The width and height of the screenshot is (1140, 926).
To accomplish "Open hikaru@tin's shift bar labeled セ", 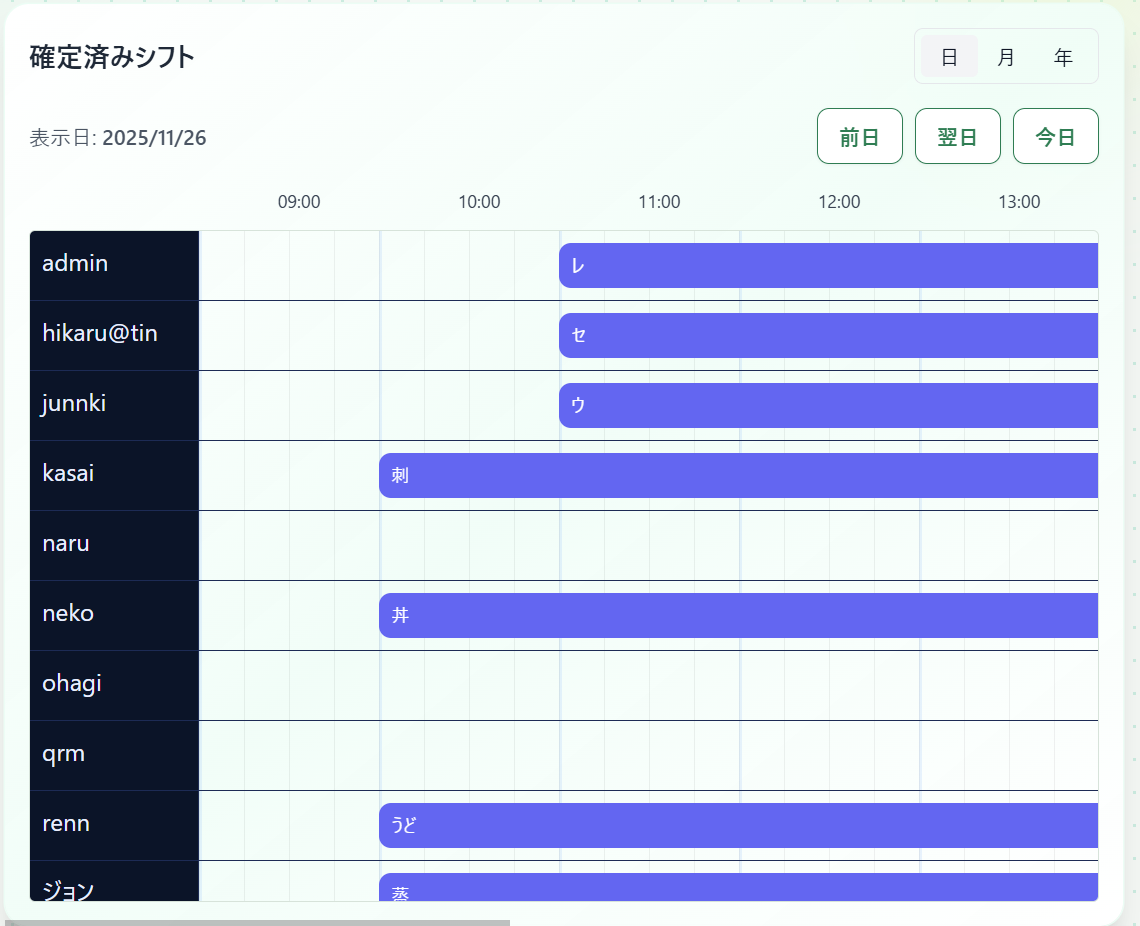I will click(x=828, y=336).
